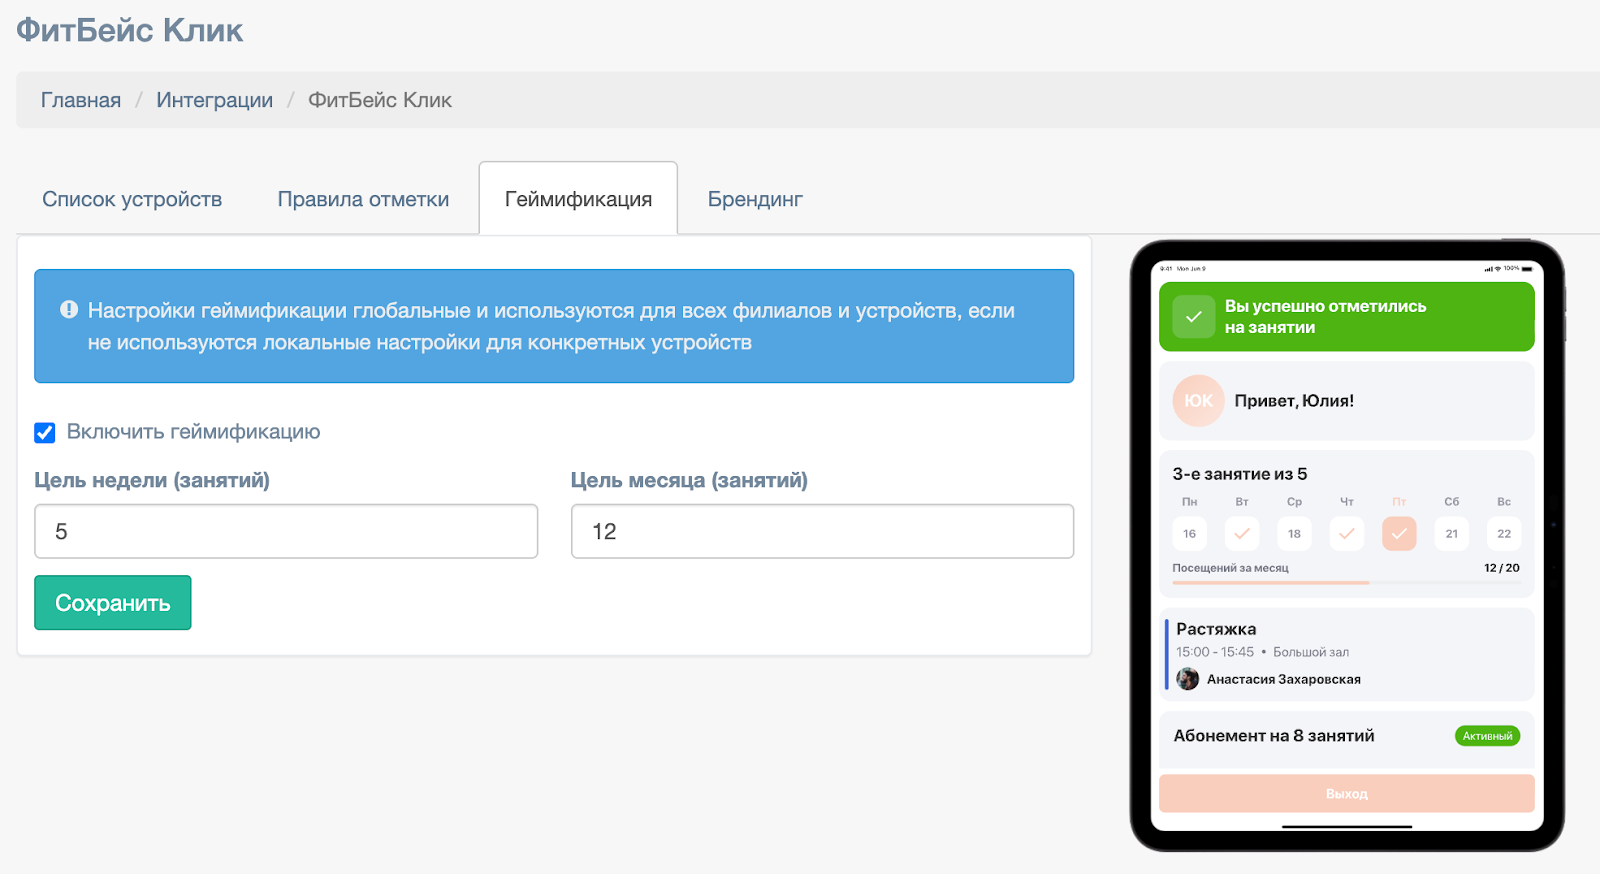Click the Ср weekday label
1600x874 pixels.
click(1294, 502)
